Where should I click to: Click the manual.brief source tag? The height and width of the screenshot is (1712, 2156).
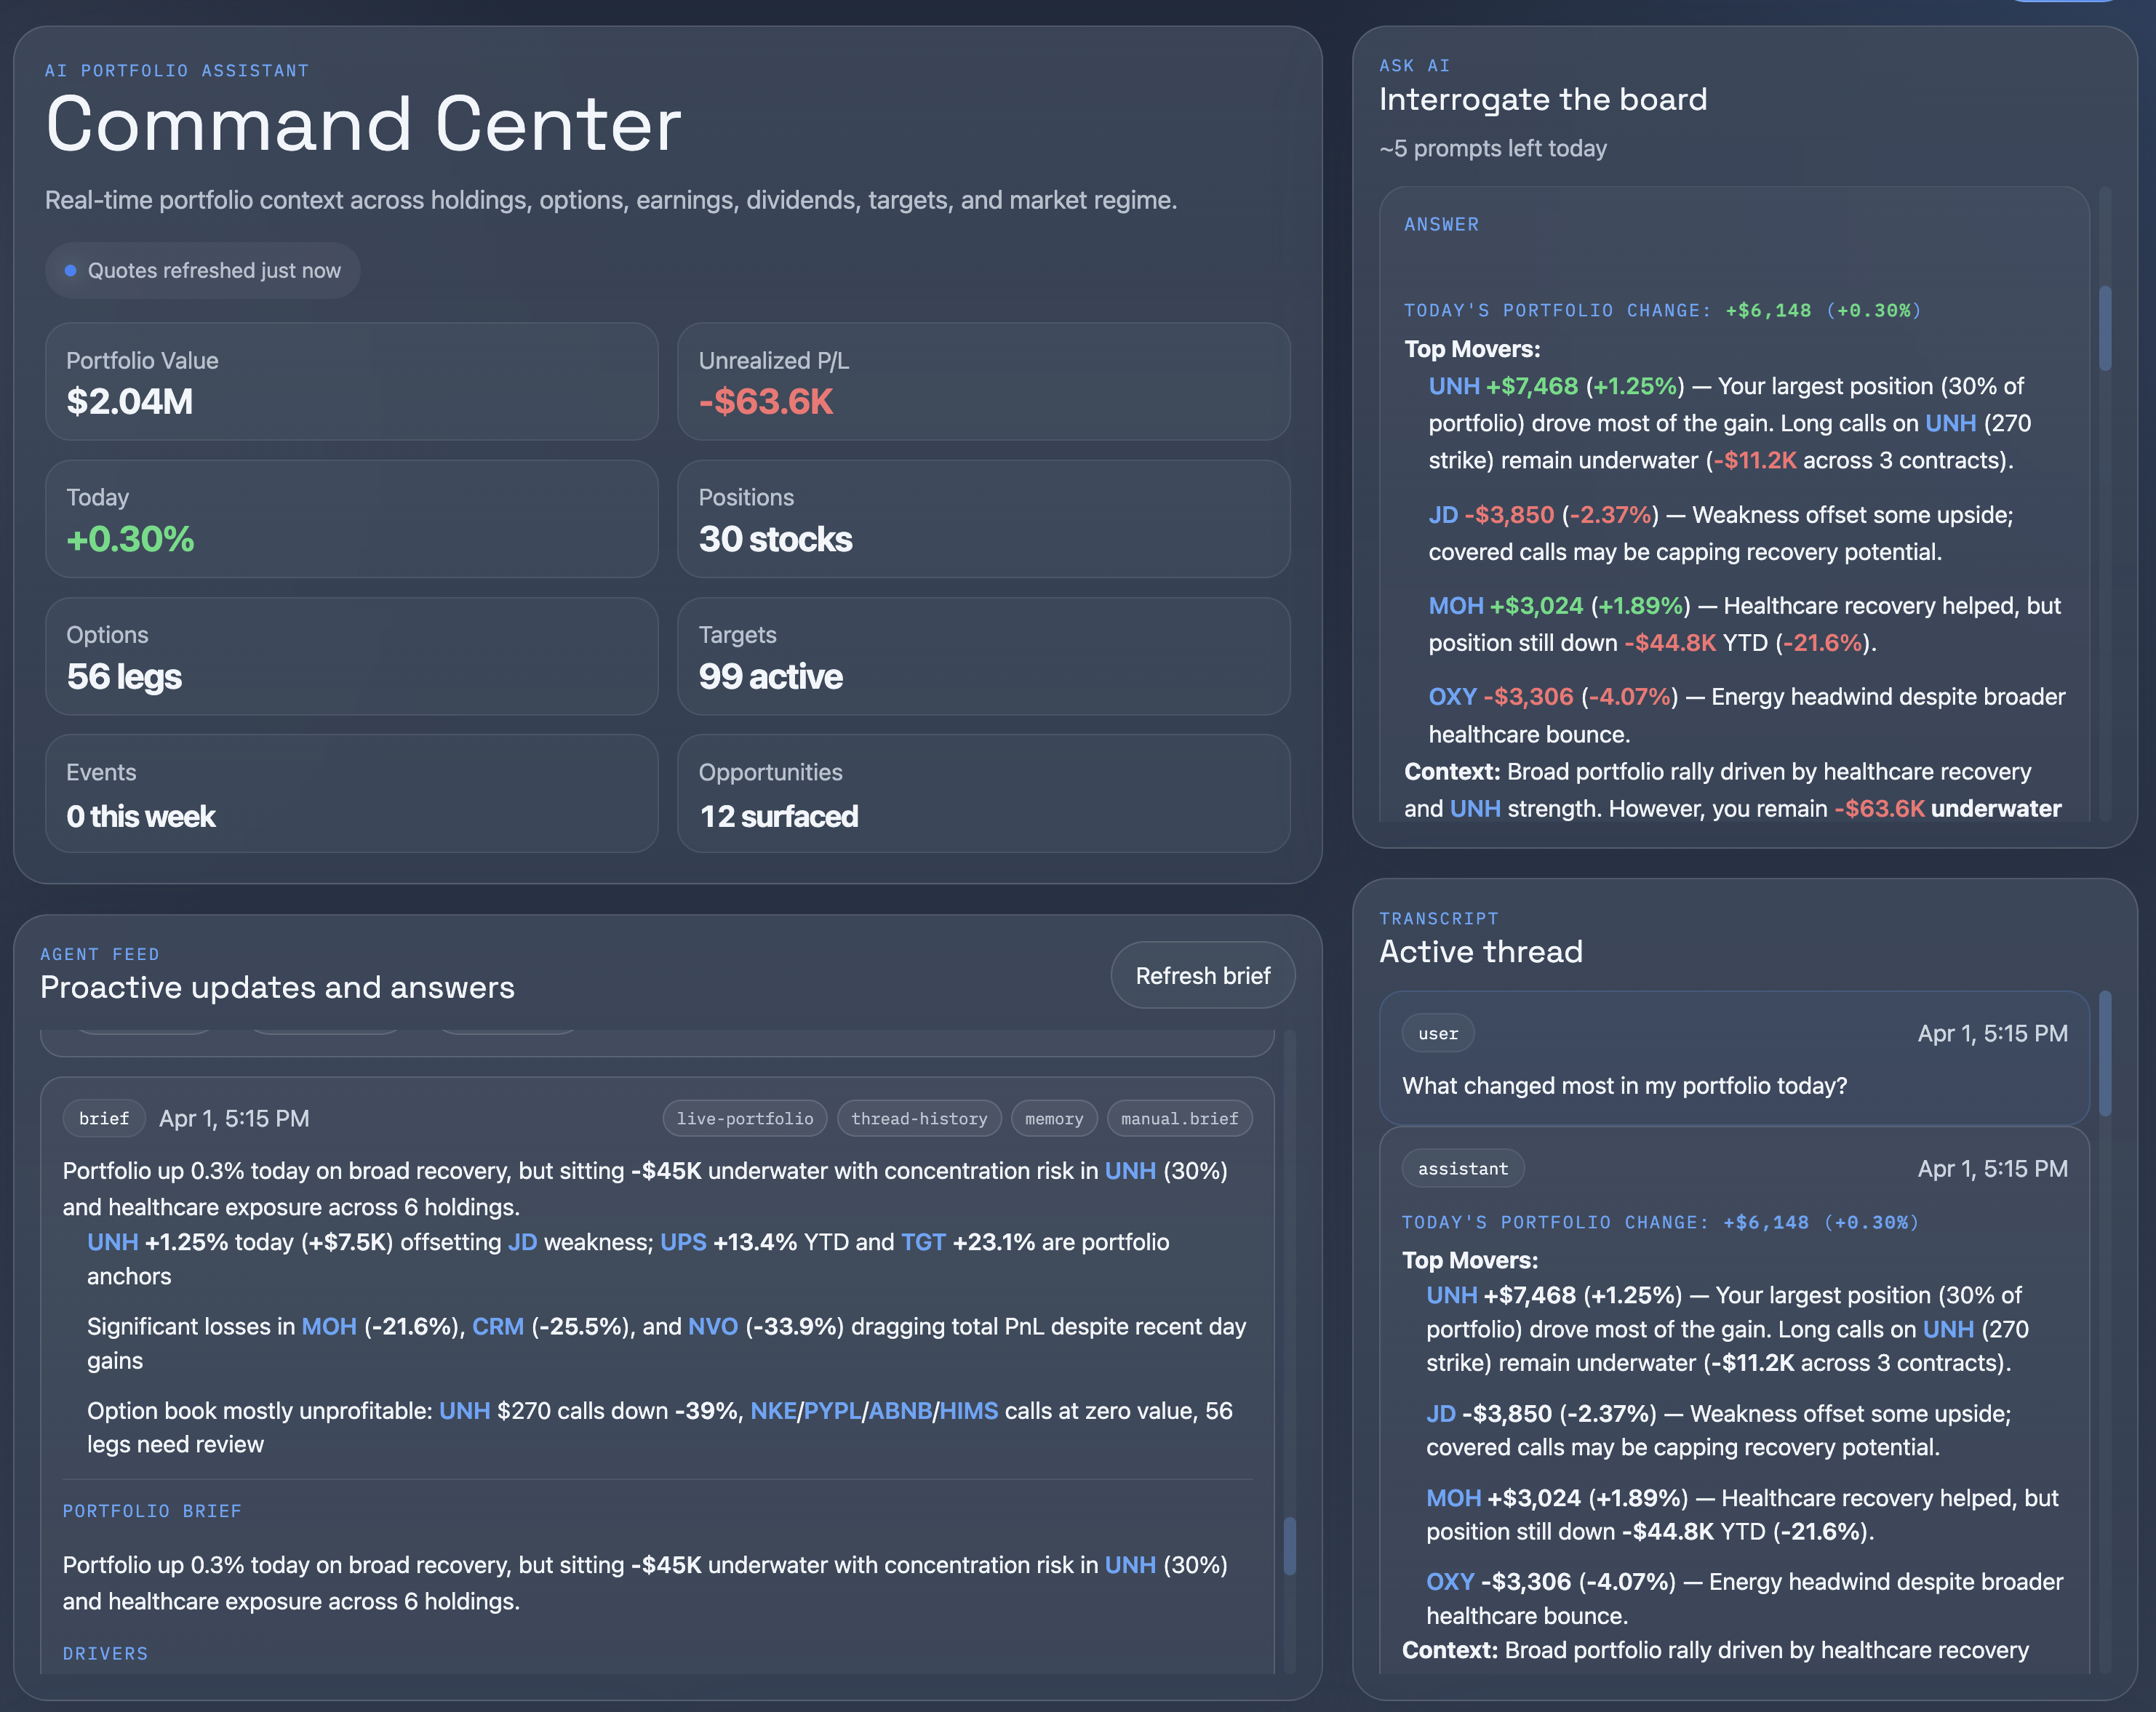point(1179,1118)
